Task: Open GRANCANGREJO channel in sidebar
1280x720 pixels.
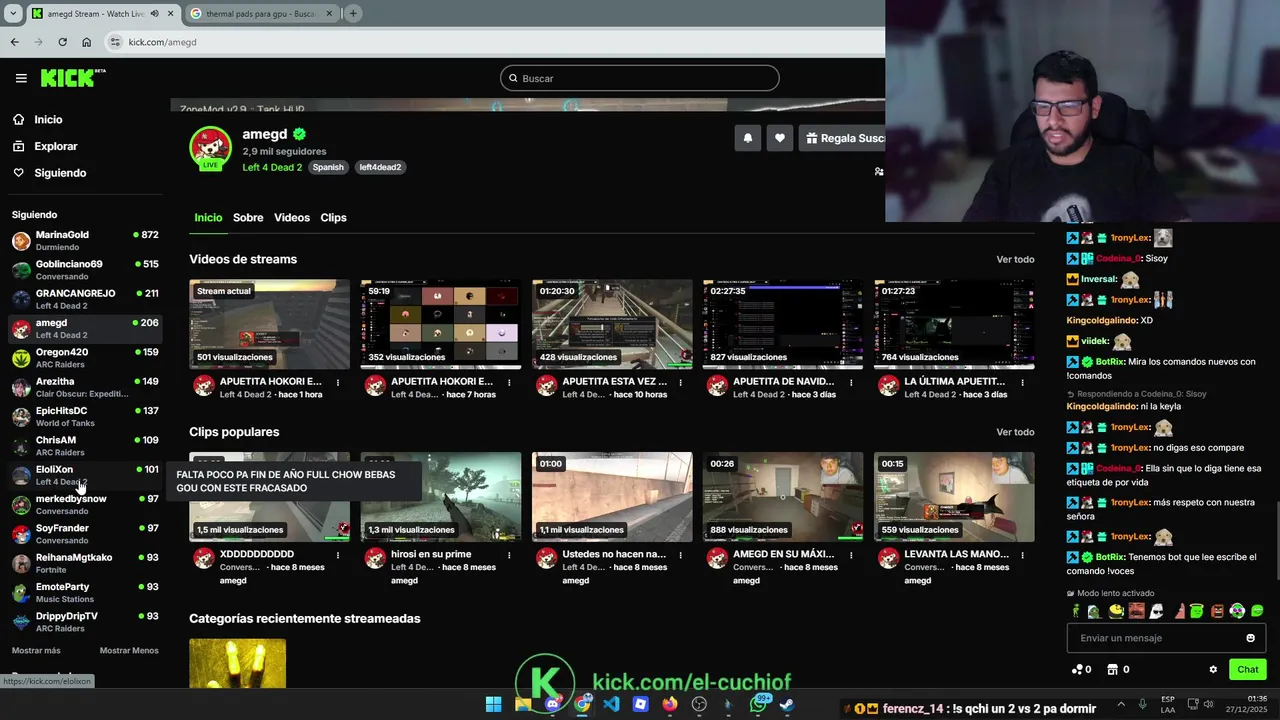Action: 85,299
